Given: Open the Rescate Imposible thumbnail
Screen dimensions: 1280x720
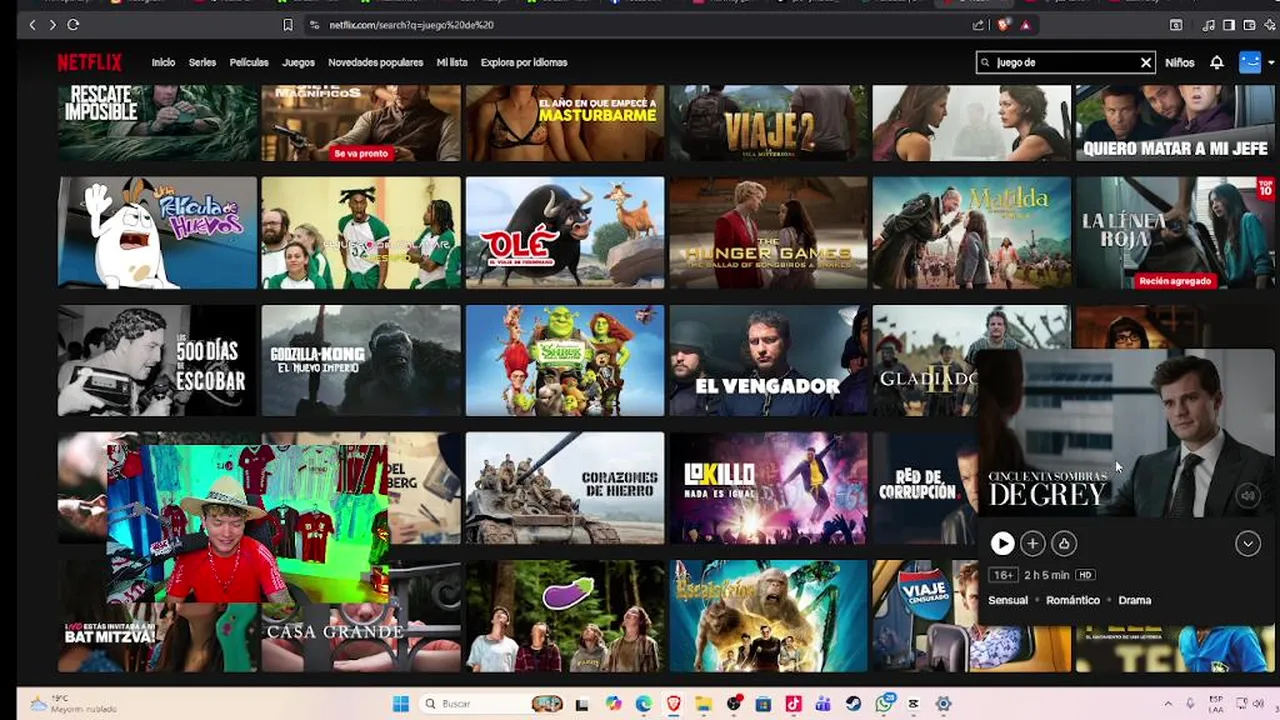Looking at the screenshot, I should (x=157, y=123).
